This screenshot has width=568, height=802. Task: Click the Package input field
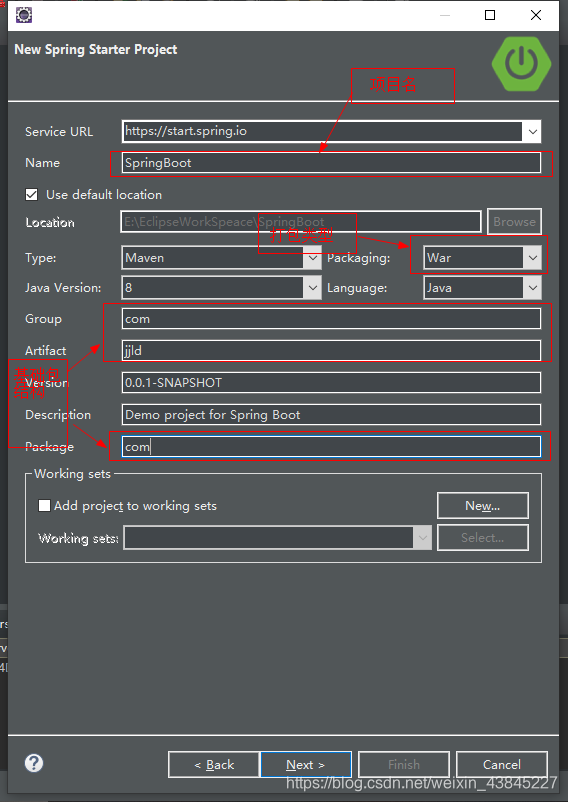click(x=331, y=447)
